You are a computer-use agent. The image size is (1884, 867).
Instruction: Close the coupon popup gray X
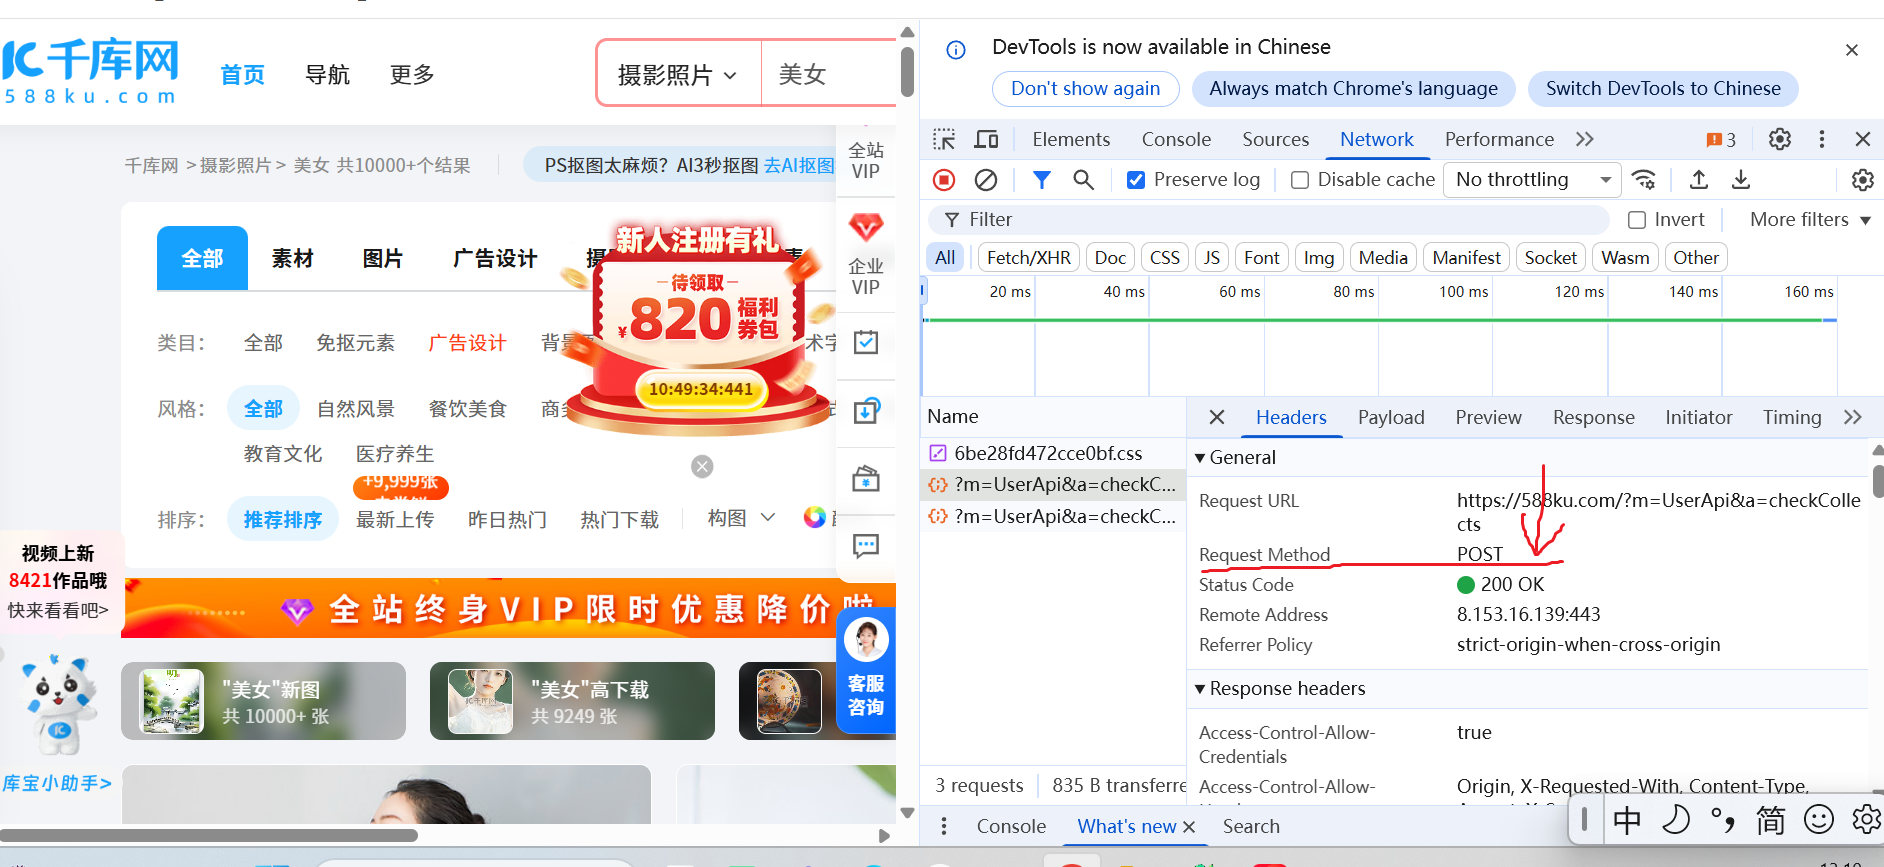(703, 466)
